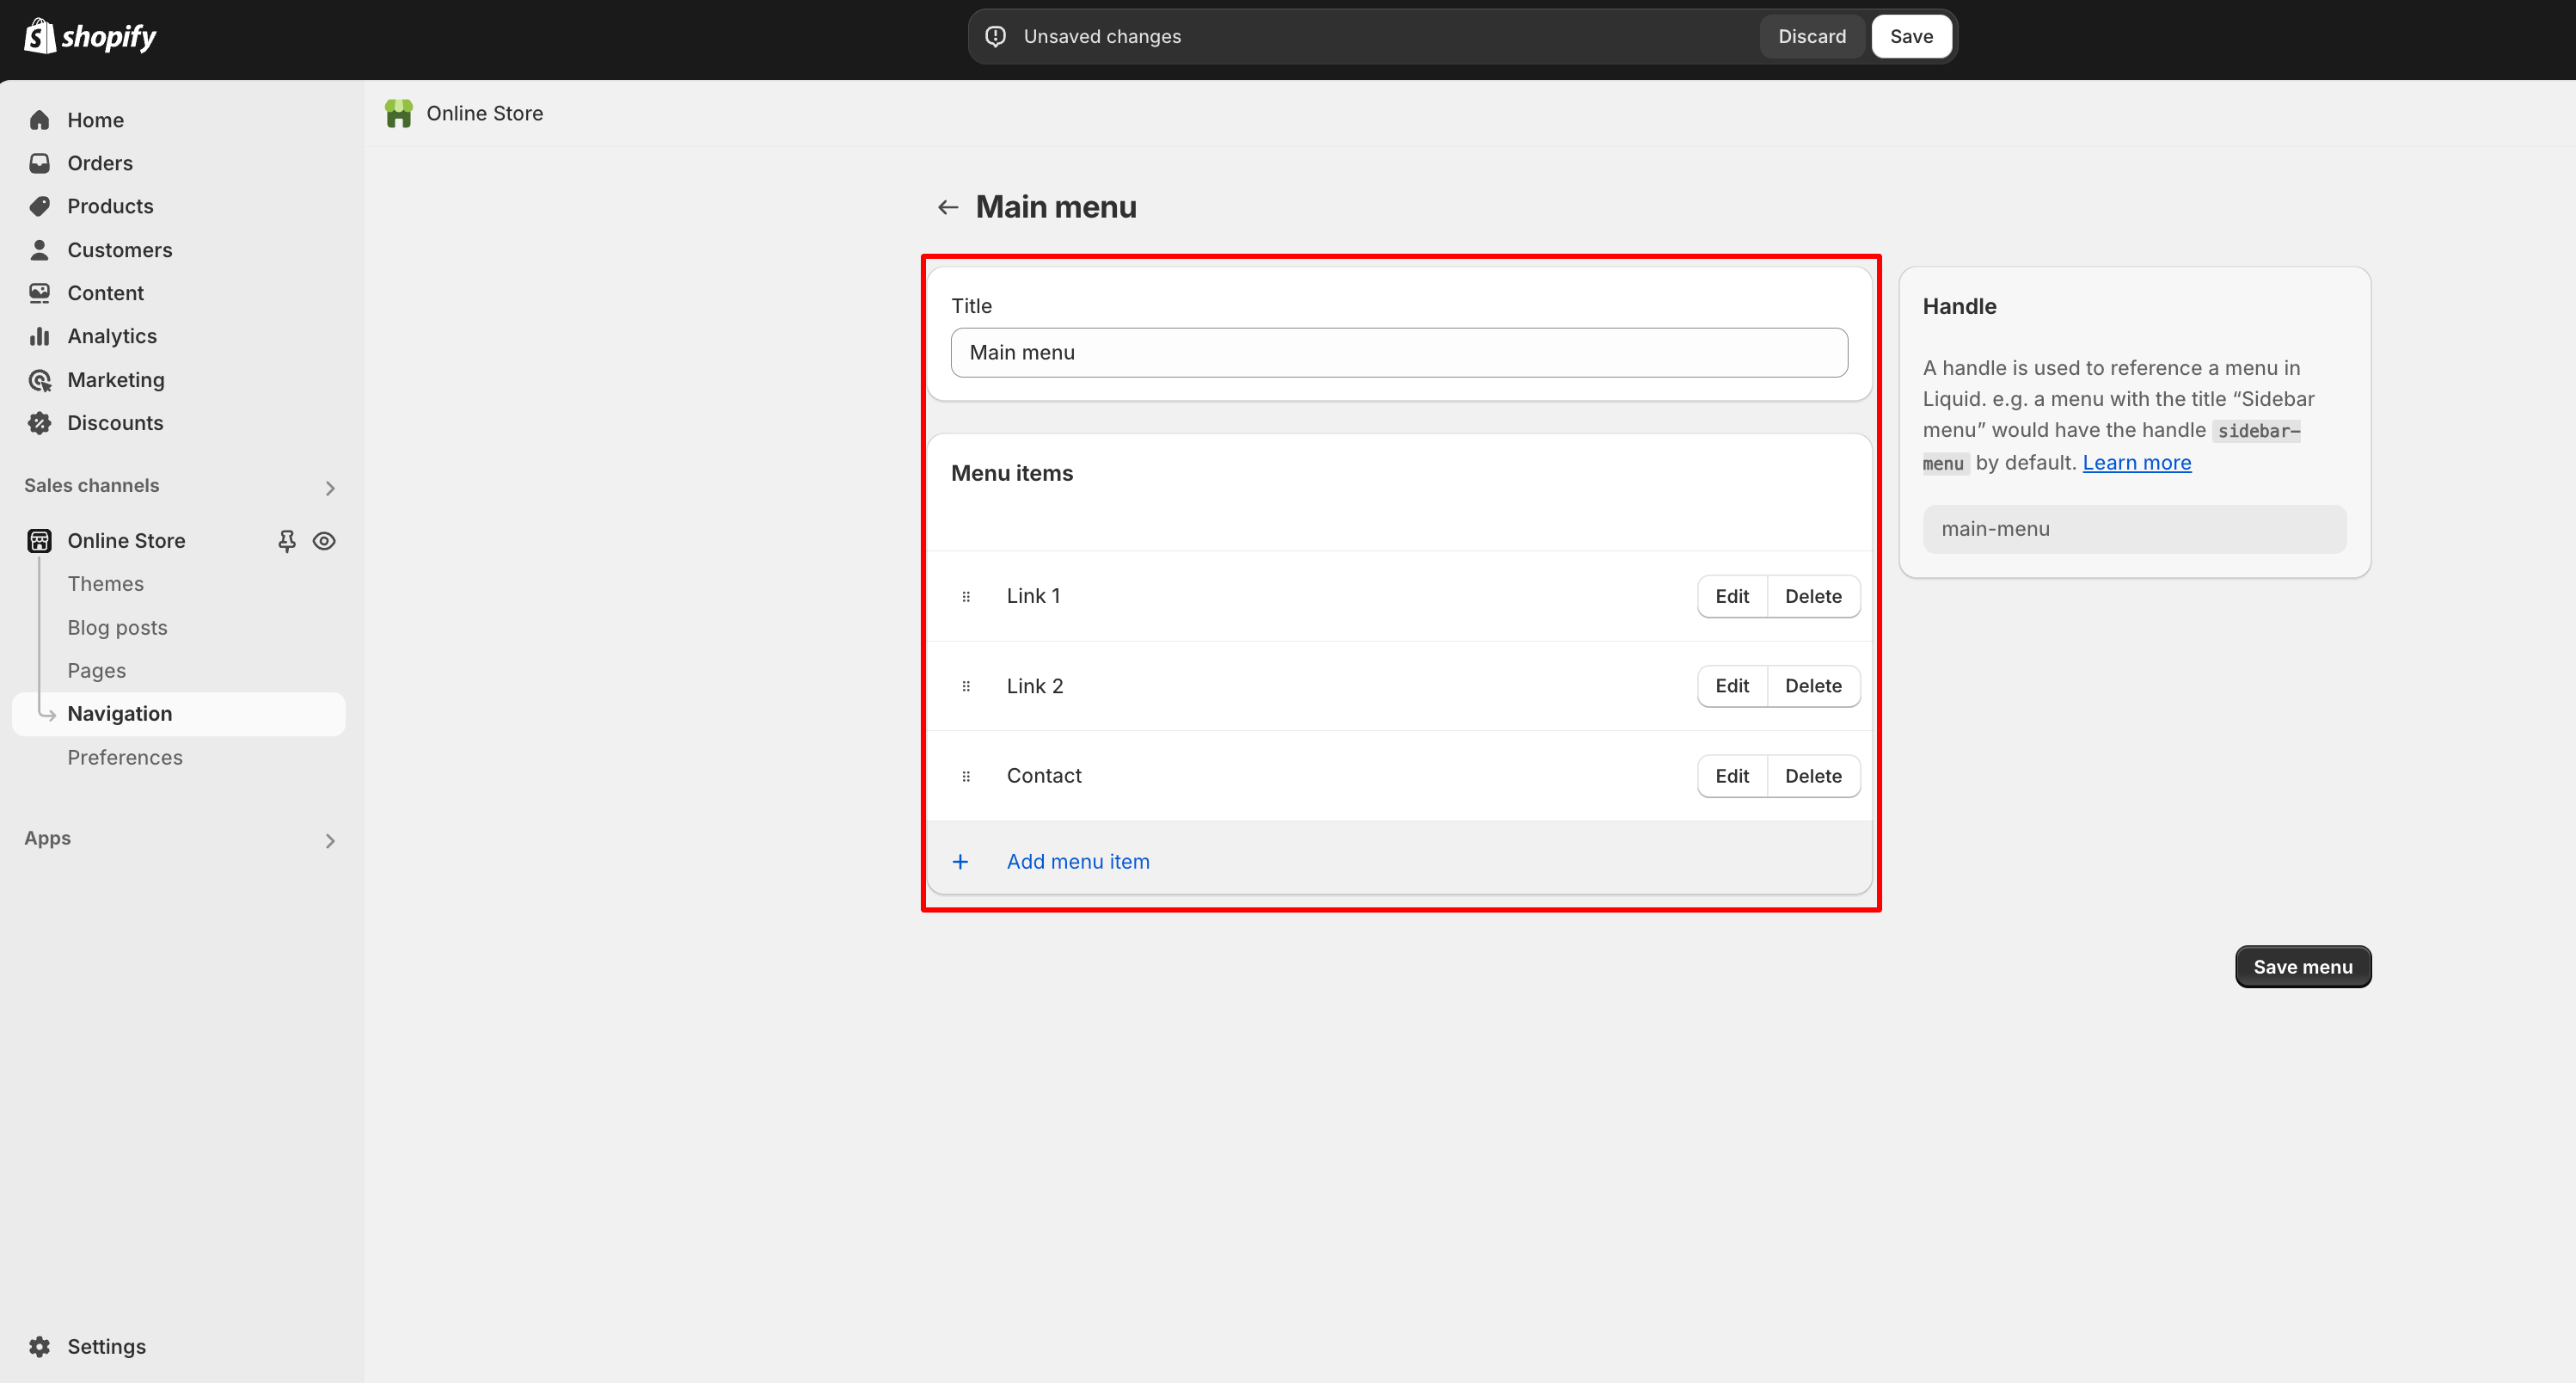Image resolution: width=2576 pixels, height=1383 pixels.
Task: Expand the Apps section chevron
Action: point(329,841)
